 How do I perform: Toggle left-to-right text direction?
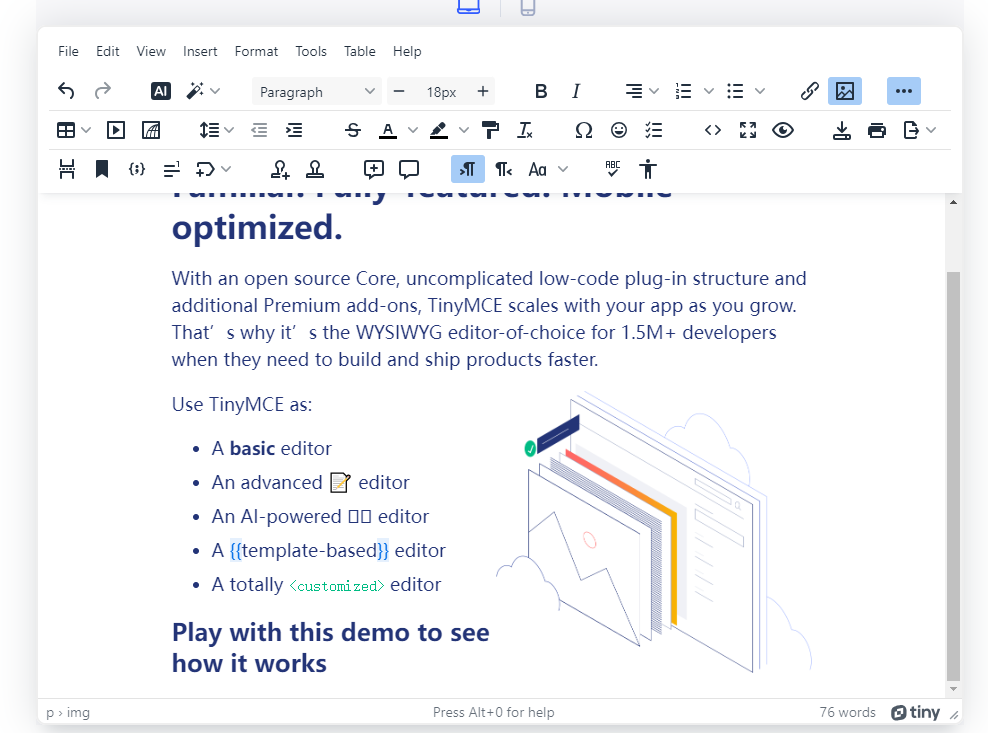(467, 169)
